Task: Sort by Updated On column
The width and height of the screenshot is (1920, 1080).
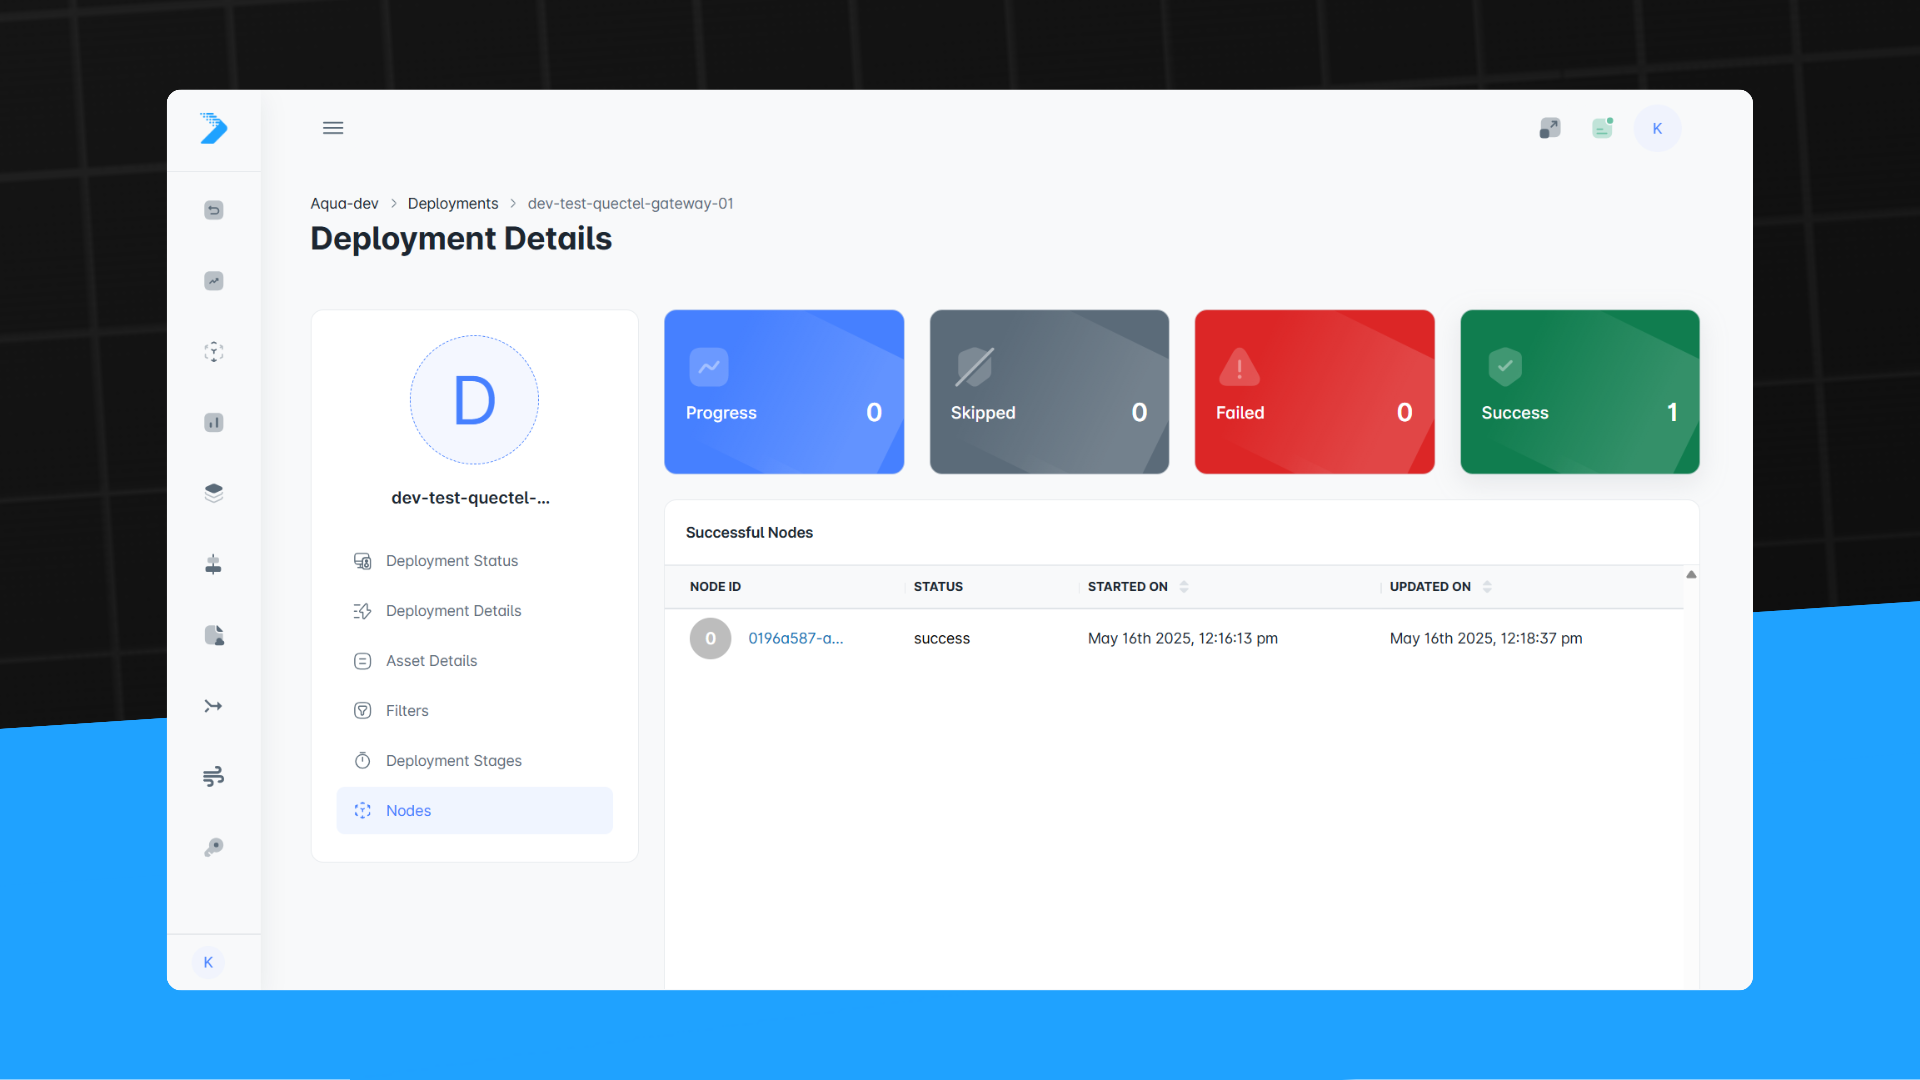Action: (1487, 587)
